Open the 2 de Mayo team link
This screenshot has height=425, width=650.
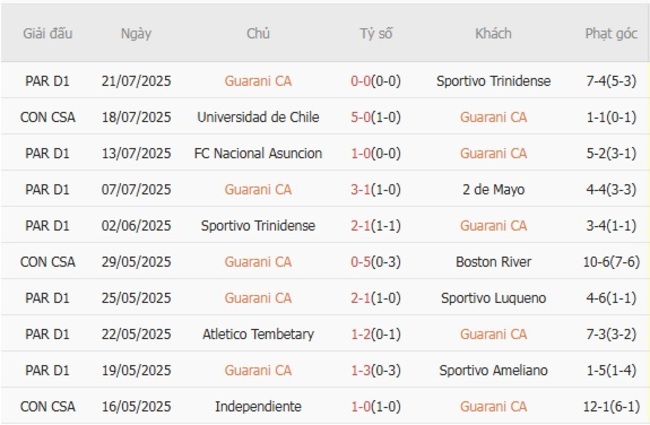(x=493, y=189)
